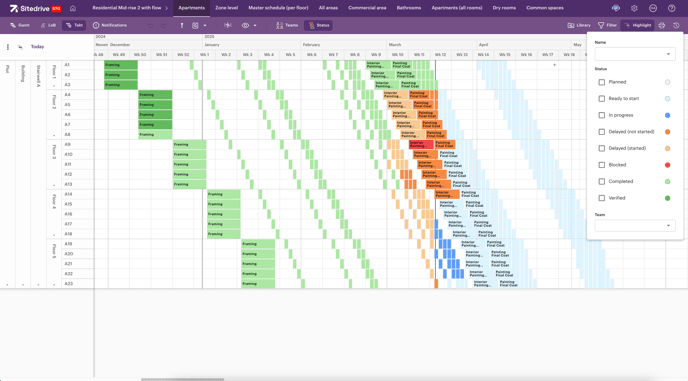The width and height of the screenshot is (688, 381).
Task: Open the Filter tool
Action: coord(607,25)
